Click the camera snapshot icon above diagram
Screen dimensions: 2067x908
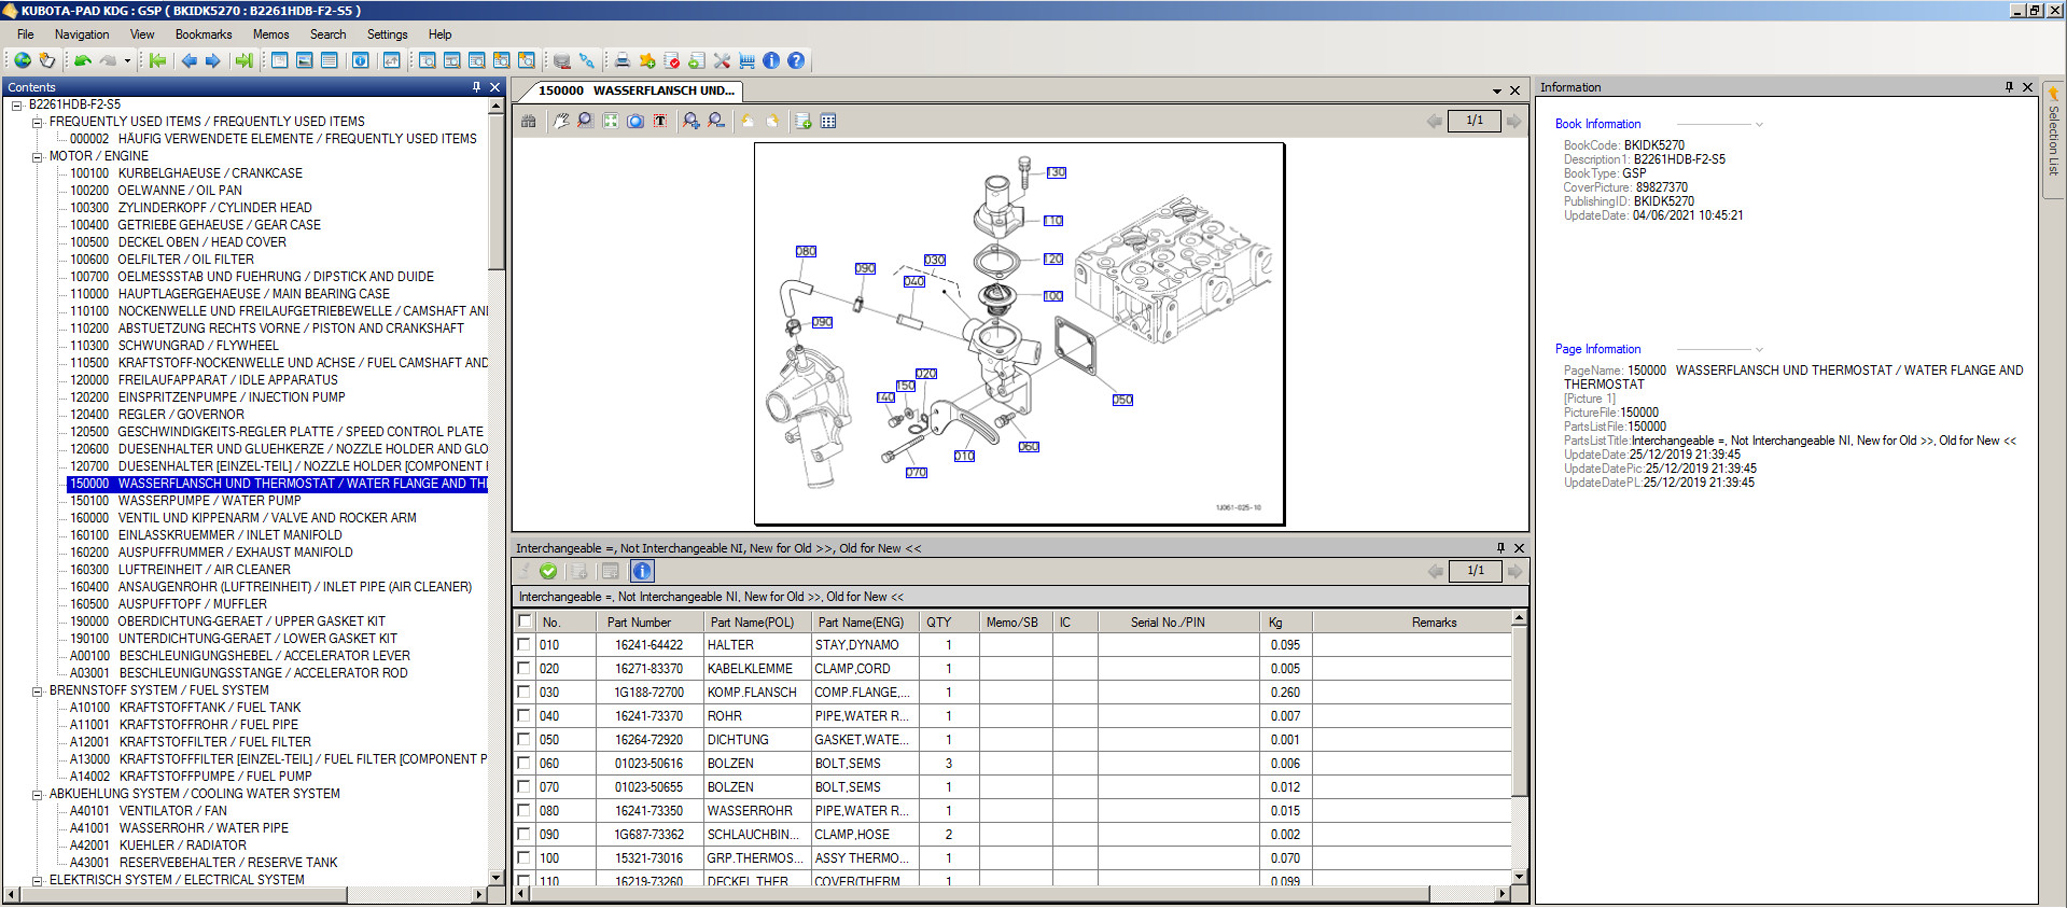click(635, 121)
